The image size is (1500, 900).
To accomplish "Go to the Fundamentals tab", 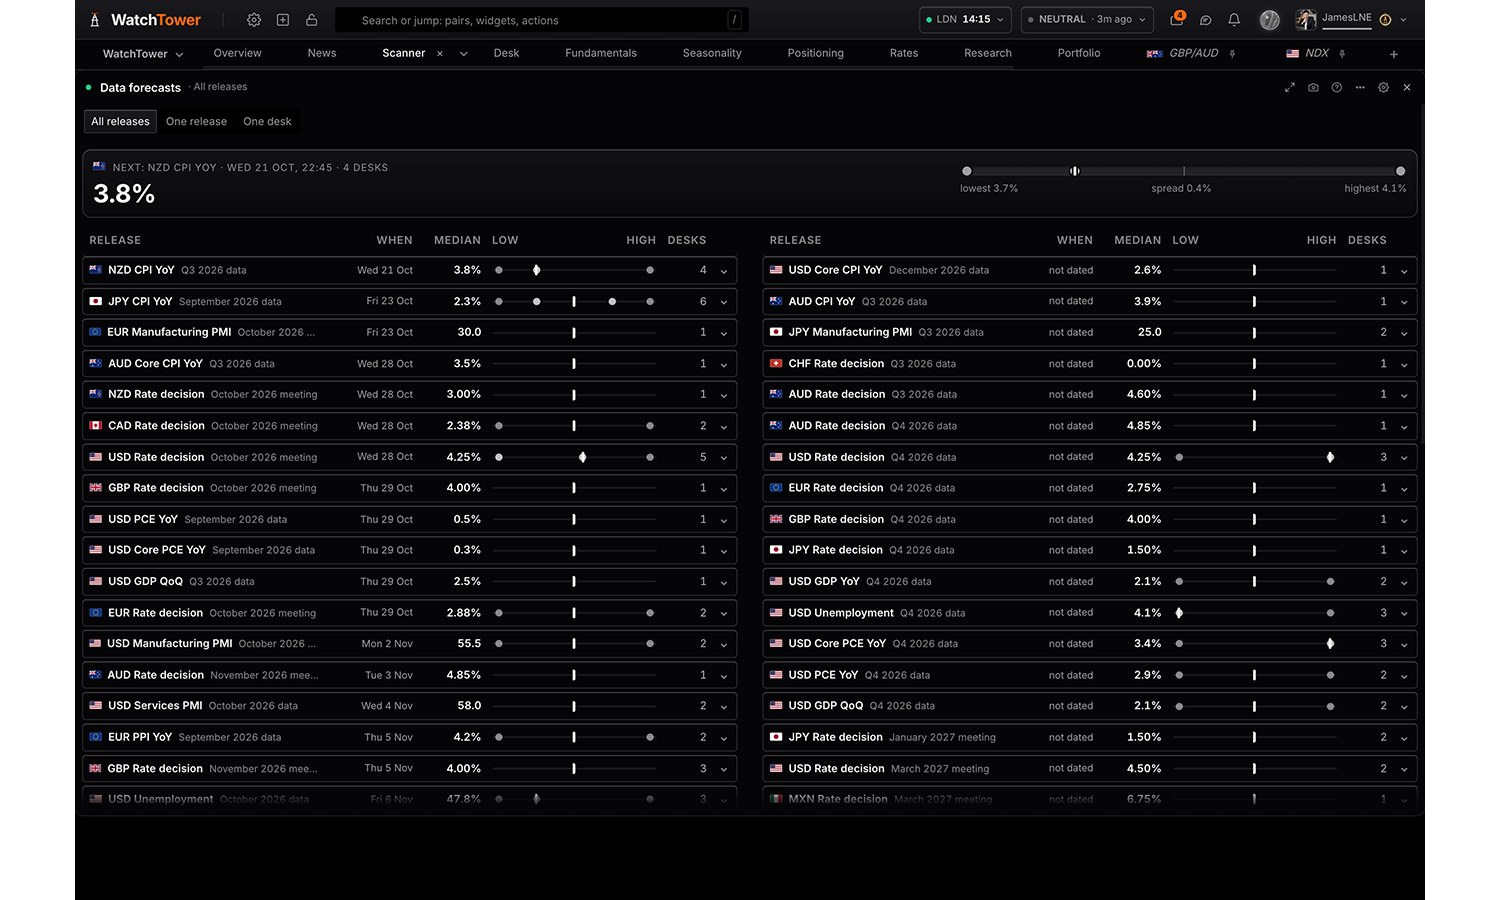I will (x=601, y=53).
